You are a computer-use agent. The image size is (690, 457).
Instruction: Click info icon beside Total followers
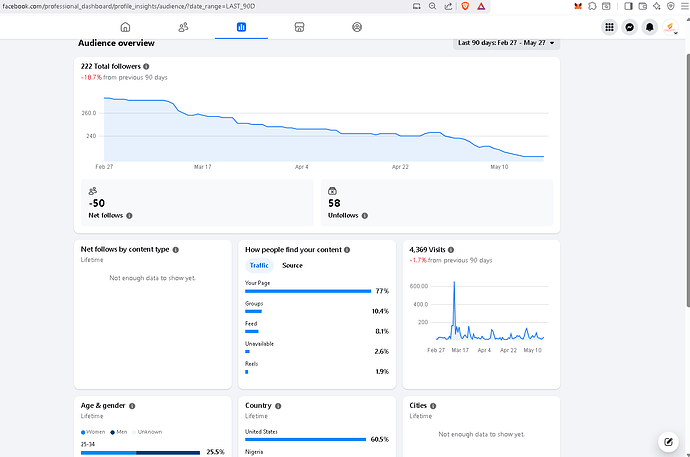pos(146,66)
